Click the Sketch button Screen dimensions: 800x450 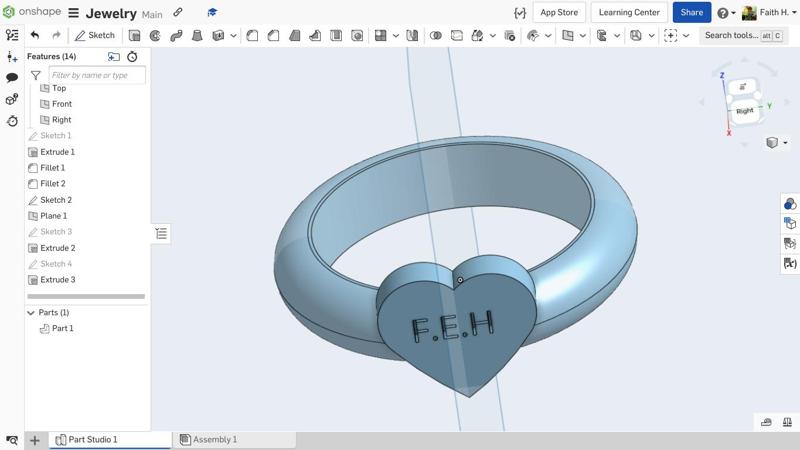click(95, 35)
